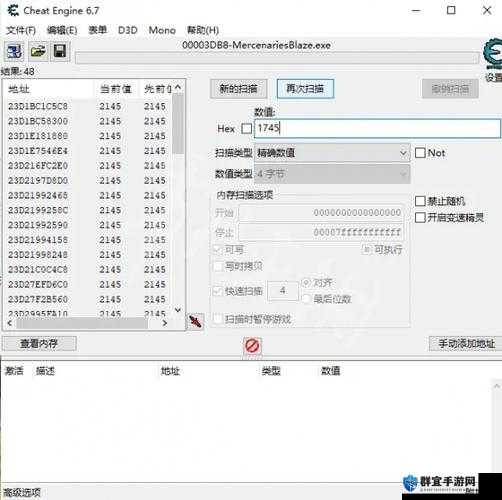Click the 地址 column header in results
Image resolution: width=502 pixels, height=500 pixels.
(x=49, y=89)
